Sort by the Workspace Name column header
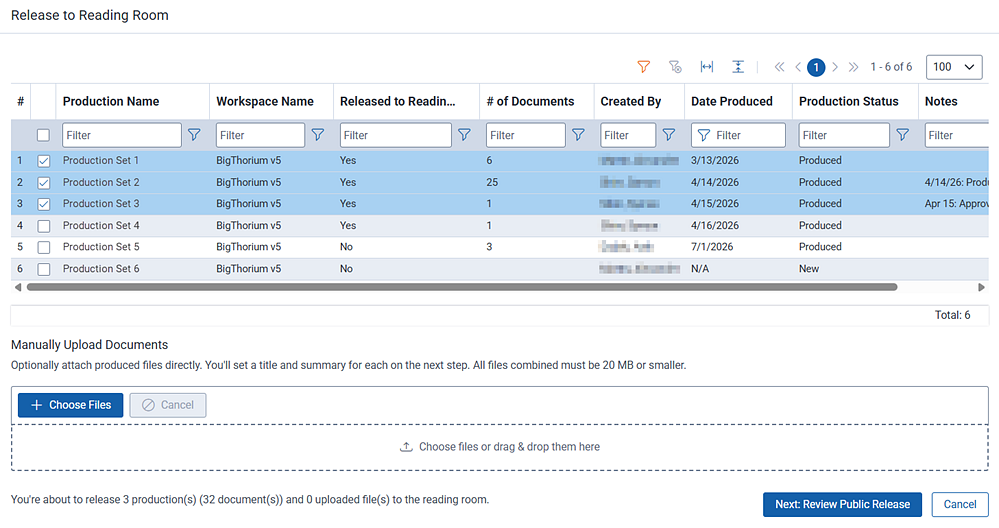This screenshot has height=528, width=999. pos(265,101)
